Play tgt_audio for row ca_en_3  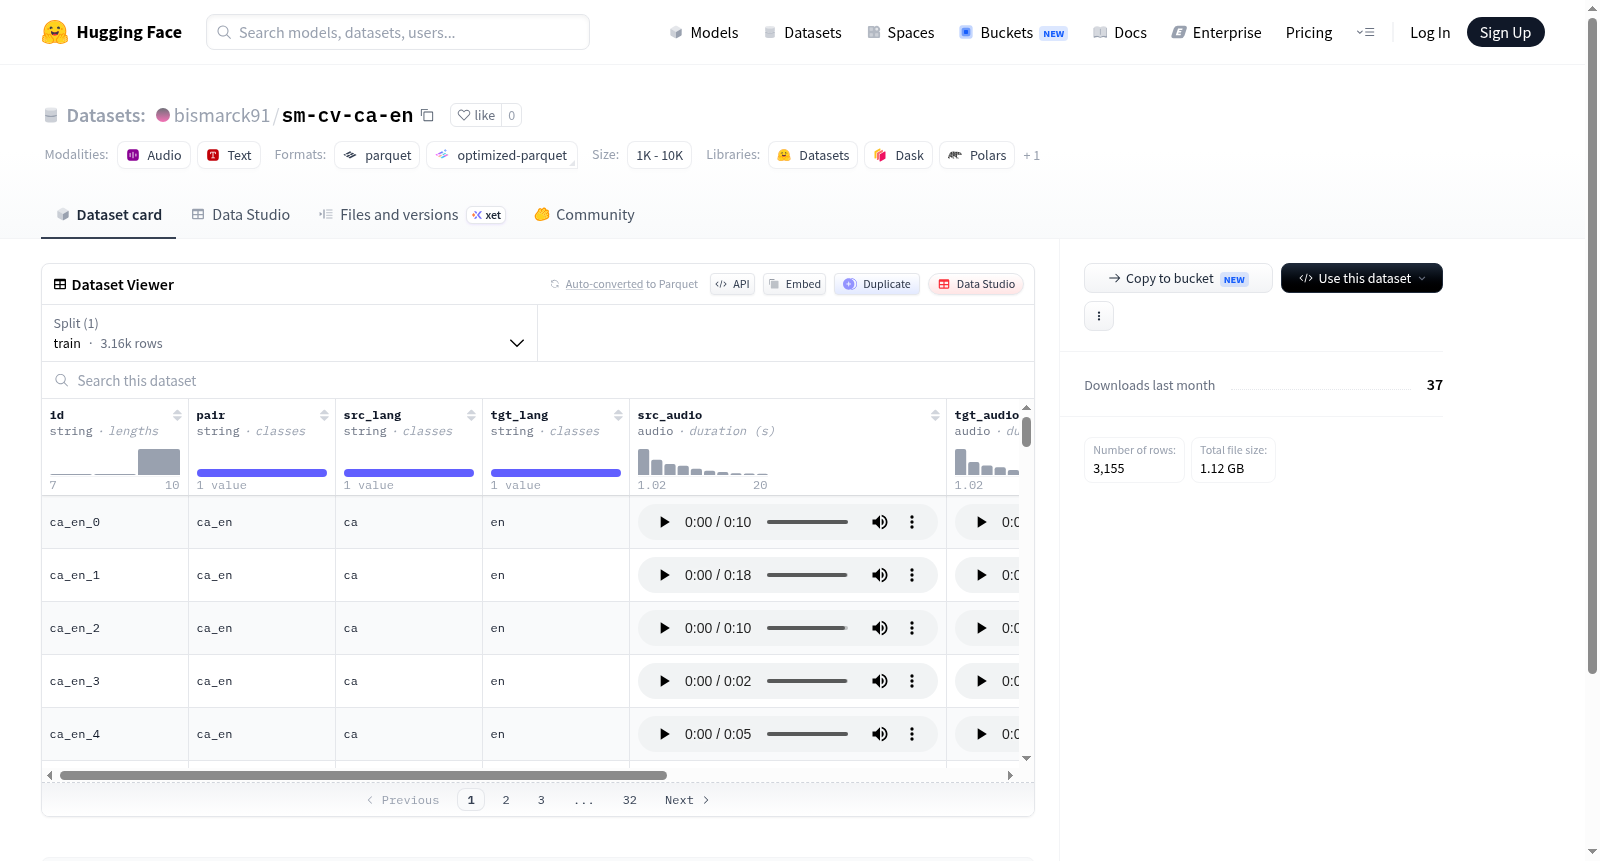tap(981, 681)
